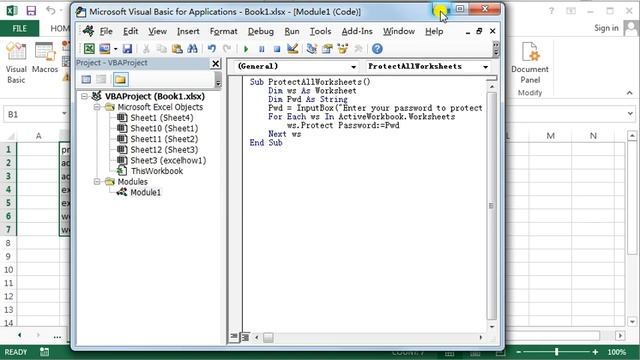
Task: Click the Excel zoom slider handle
Action: click(x=556, y=352)
